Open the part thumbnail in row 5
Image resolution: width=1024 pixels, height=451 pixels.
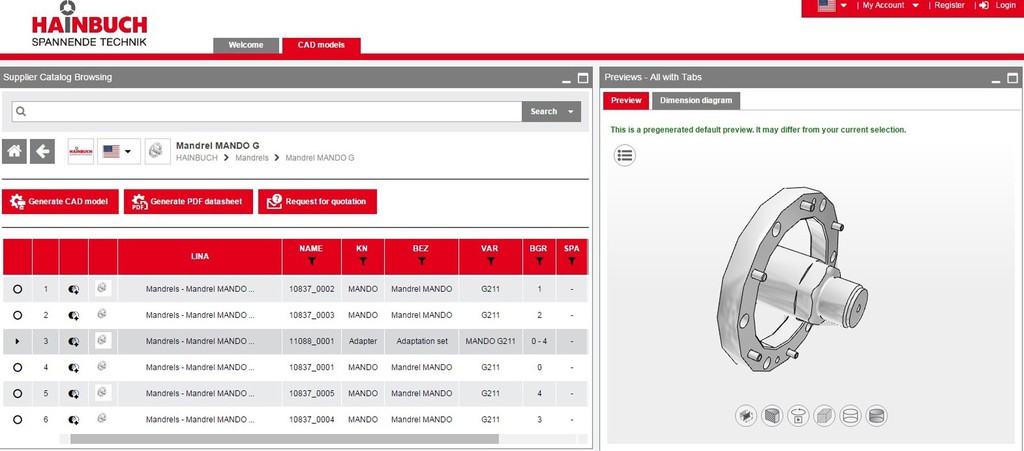103,392
